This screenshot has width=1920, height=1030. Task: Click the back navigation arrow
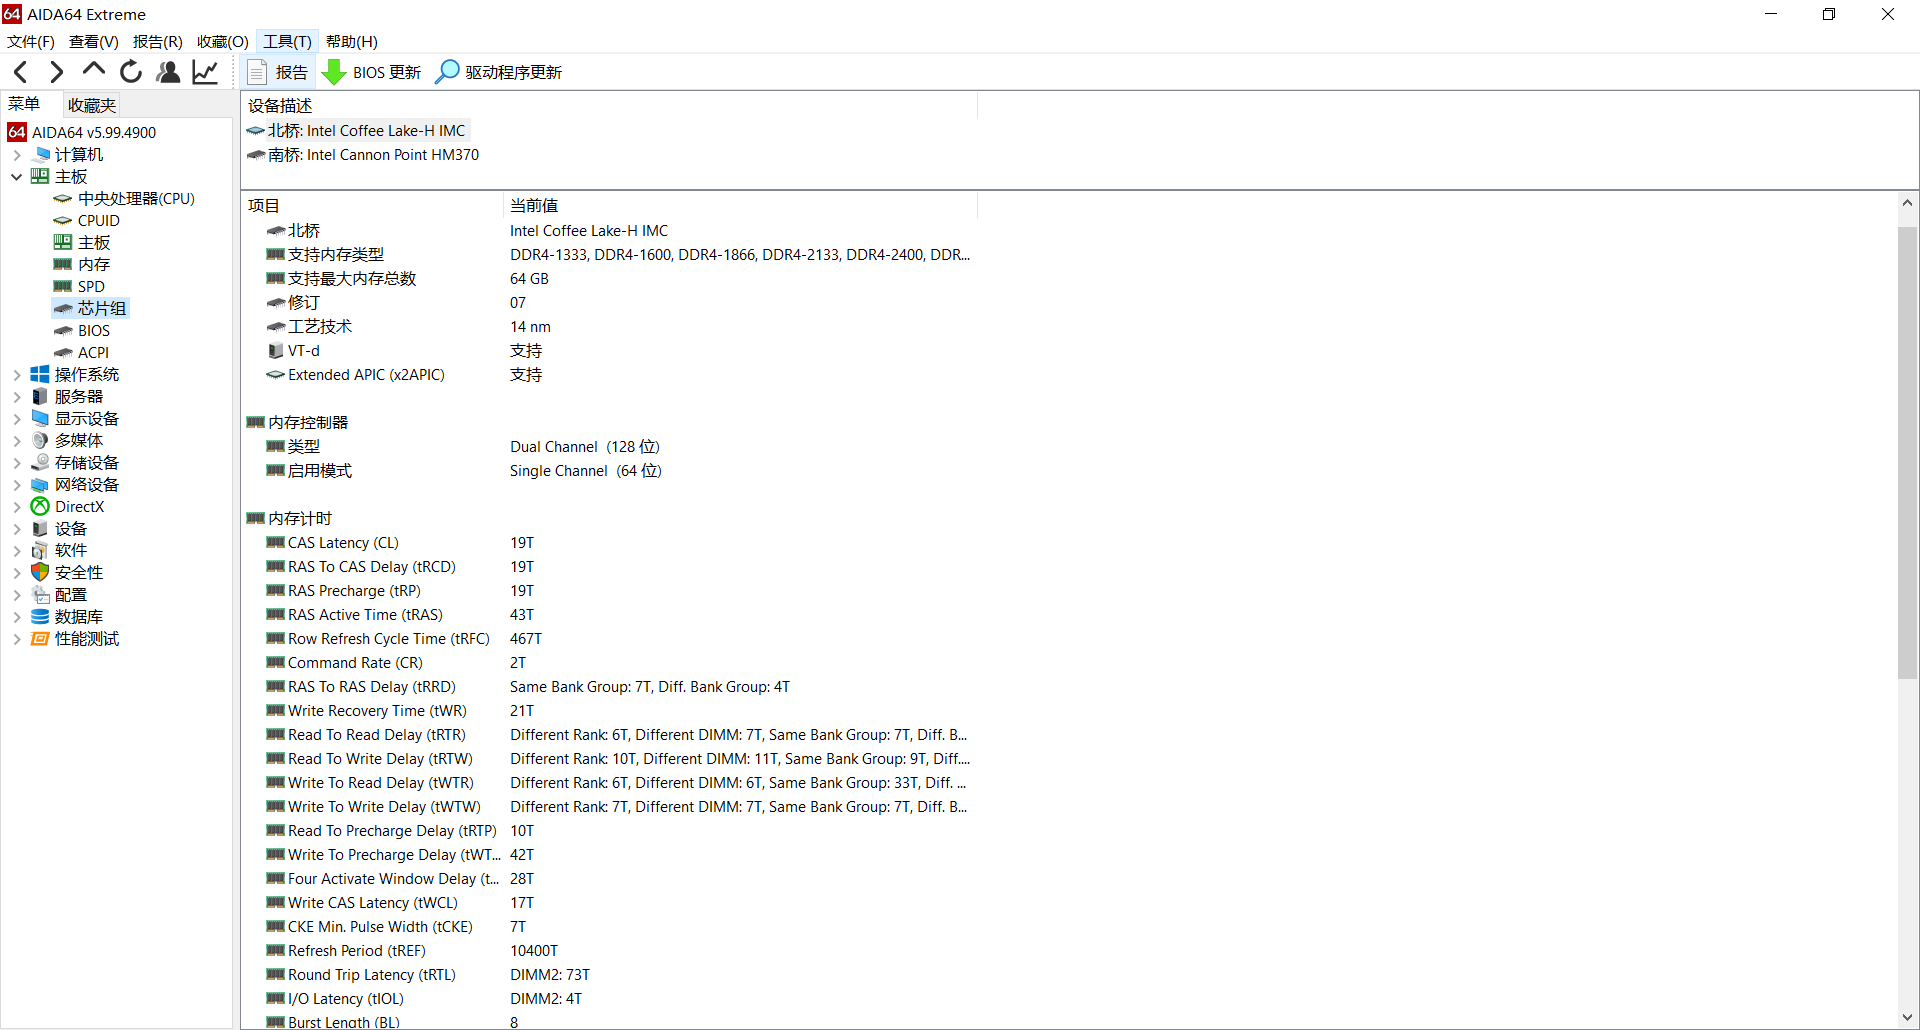(x=21, y=72)
